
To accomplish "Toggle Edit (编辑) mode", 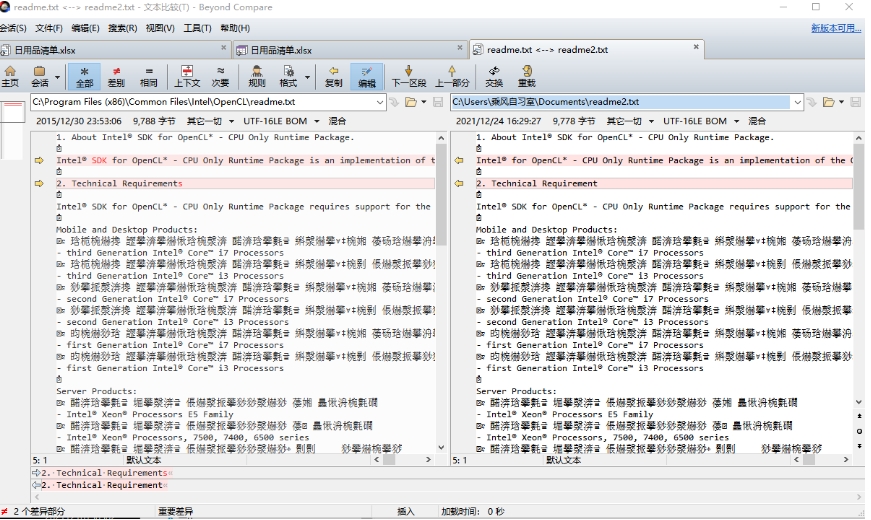I will 367,76.
